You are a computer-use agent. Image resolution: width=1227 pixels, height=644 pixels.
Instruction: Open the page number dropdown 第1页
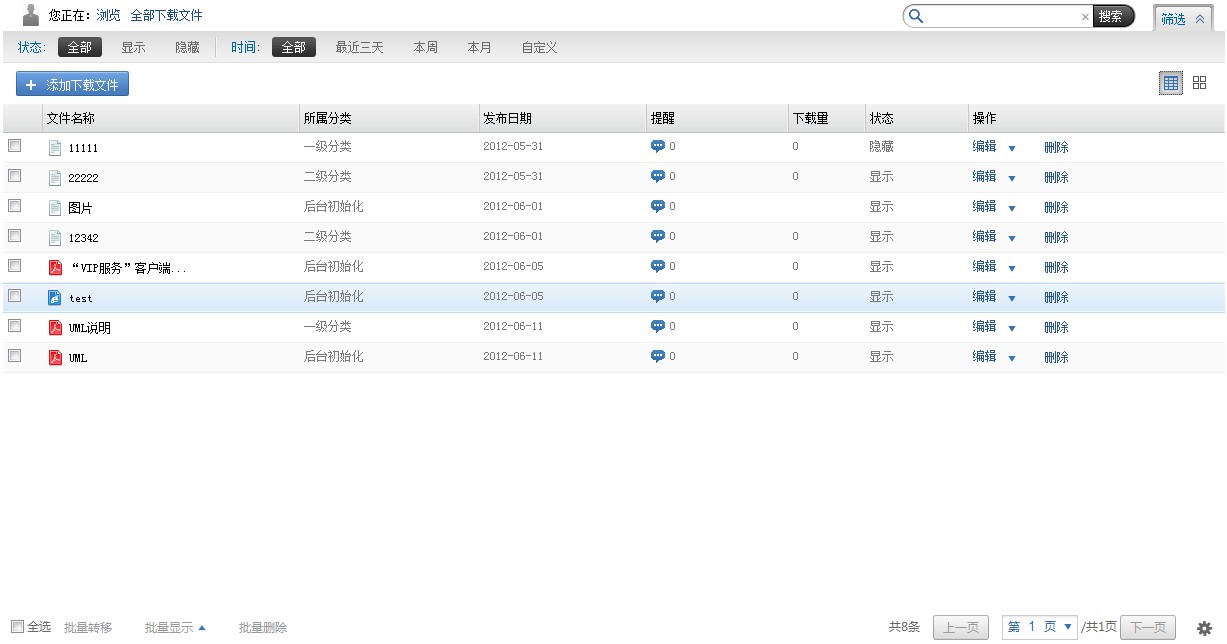coord(1040,627)
